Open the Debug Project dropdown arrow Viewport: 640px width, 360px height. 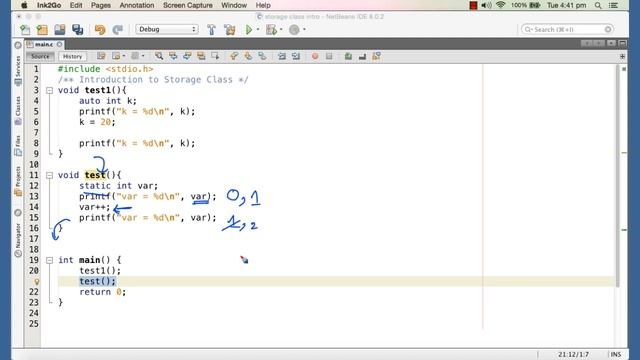click(281, 29)
